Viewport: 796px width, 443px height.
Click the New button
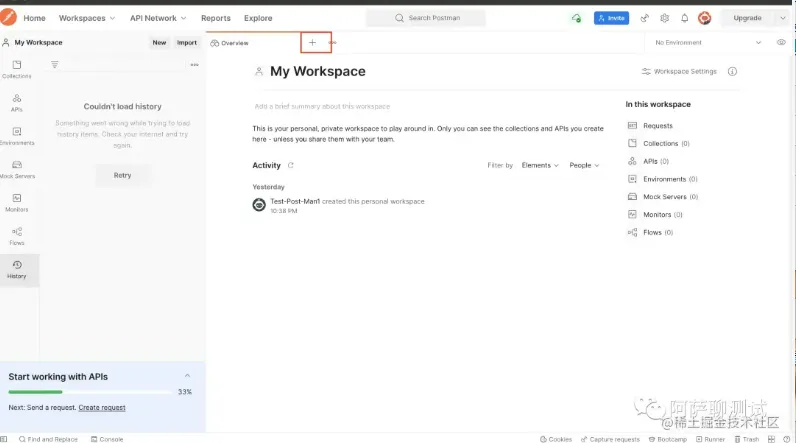(x=159, y=43)
